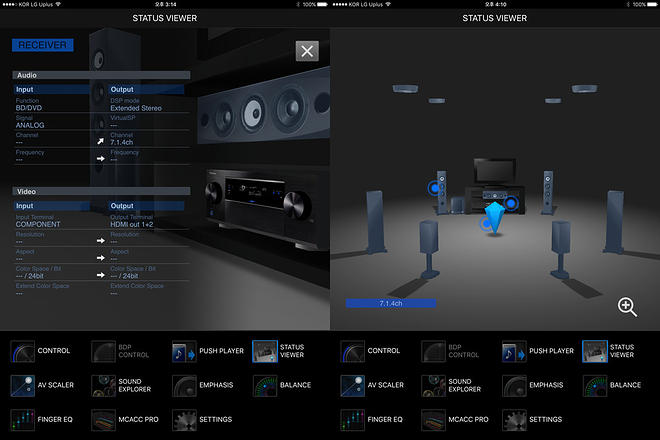The height and width of the screenshot is (440, 660).
Task: Tap top-left ceiling speaker in room view
Action: pyautogui.click(x=405, y=89)
